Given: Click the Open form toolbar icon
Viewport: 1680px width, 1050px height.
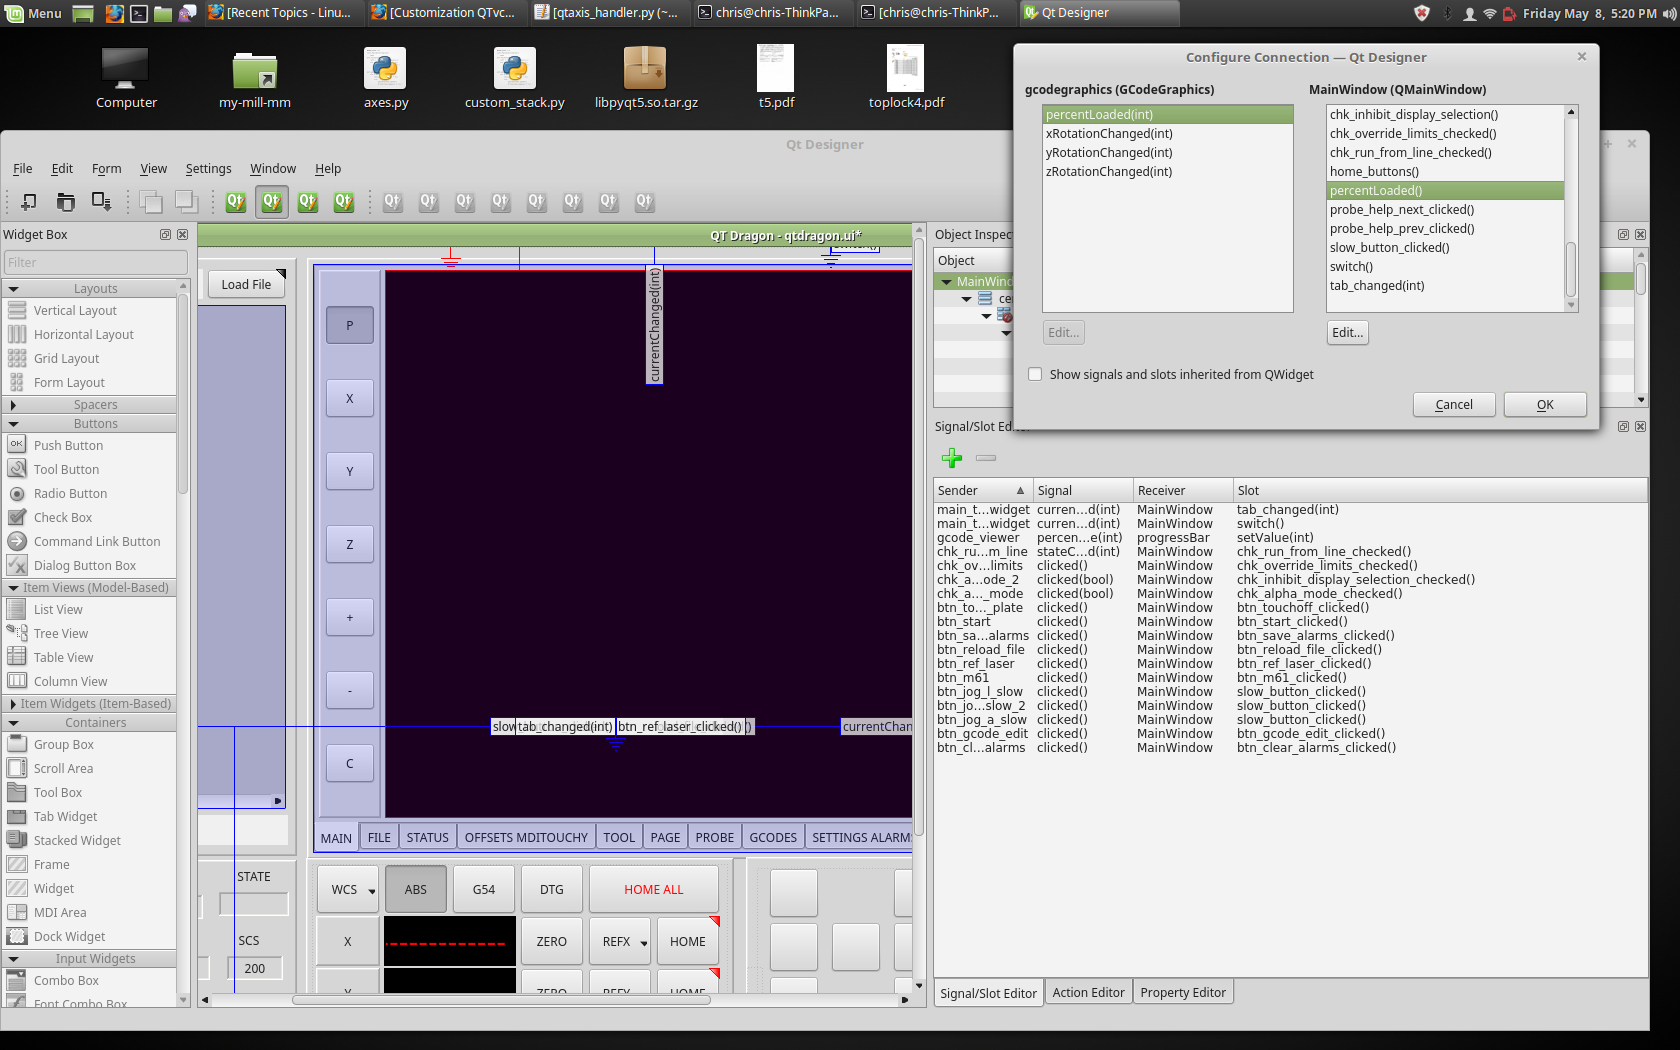Looking at the screenshot, I should pyautogui.click(x=65, y=201).
